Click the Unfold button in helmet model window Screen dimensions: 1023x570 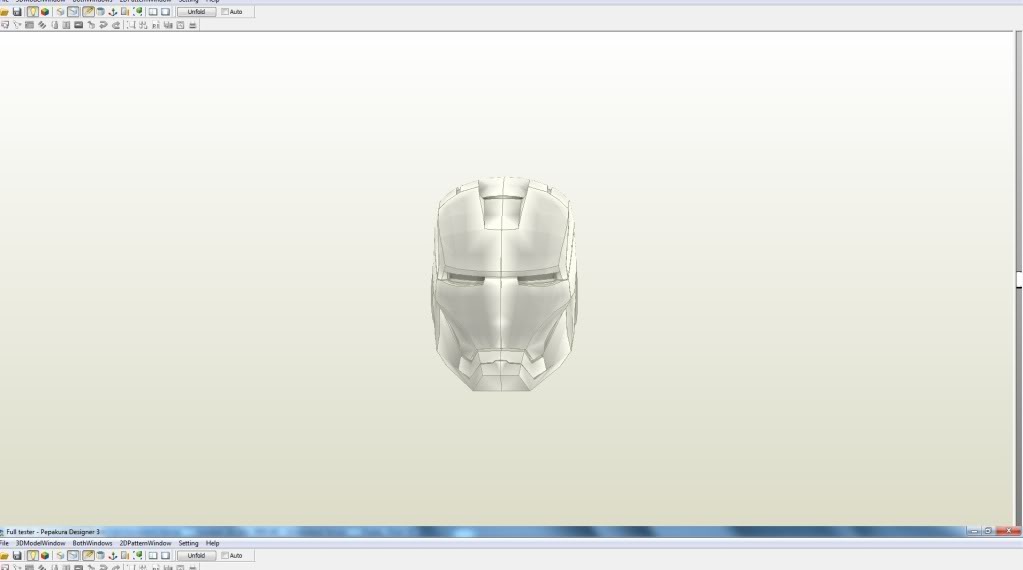pyautogui.click(x=196, y=12)
